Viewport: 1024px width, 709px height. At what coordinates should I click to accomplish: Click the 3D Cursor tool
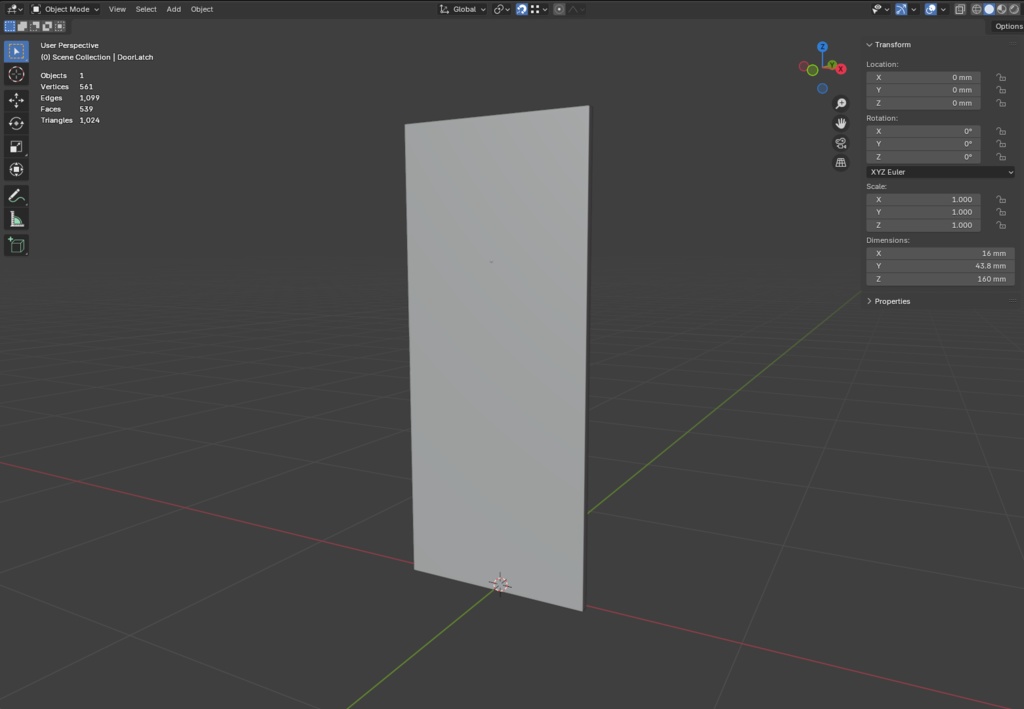pos(16,74)
